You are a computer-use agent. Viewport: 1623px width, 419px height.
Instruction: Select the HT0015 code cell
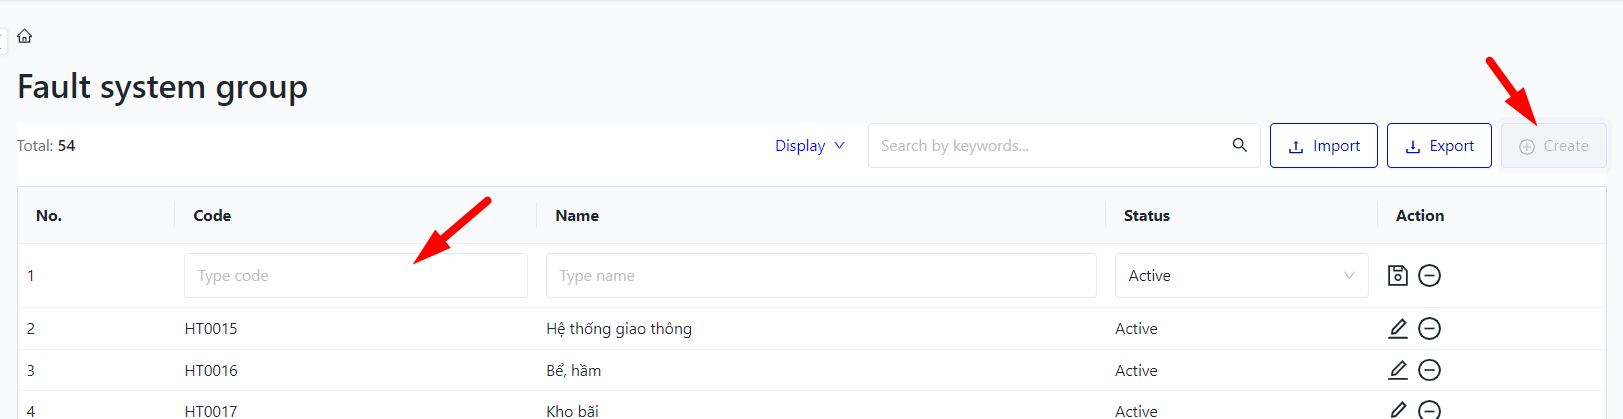point(211,328)
